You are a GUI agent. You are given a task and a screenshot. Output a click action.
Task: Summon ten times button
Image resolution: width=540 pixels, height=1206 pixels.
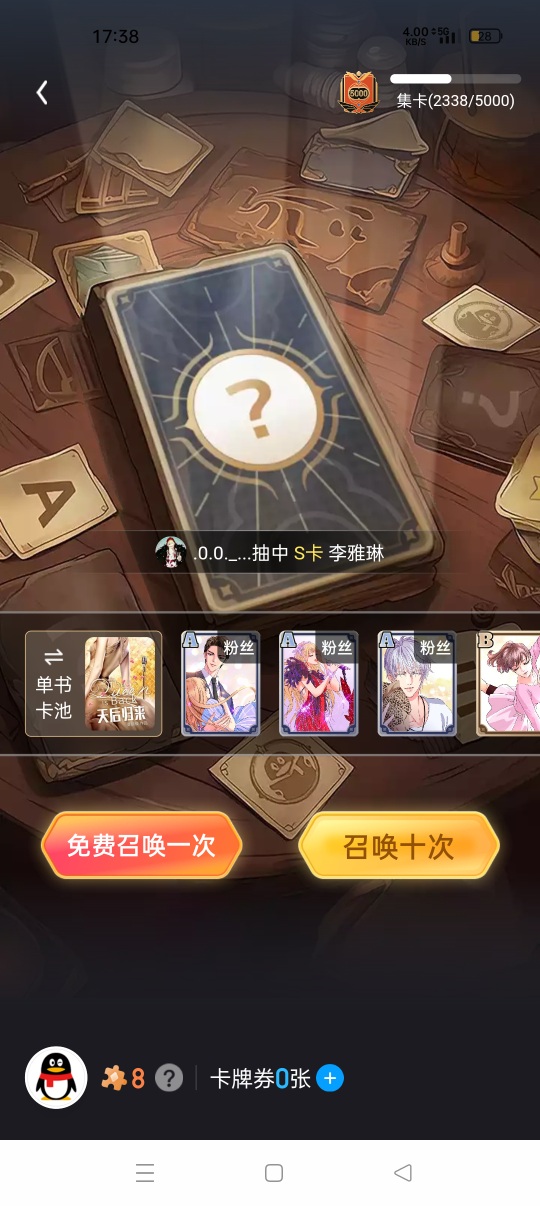click(x=399, y=846)
